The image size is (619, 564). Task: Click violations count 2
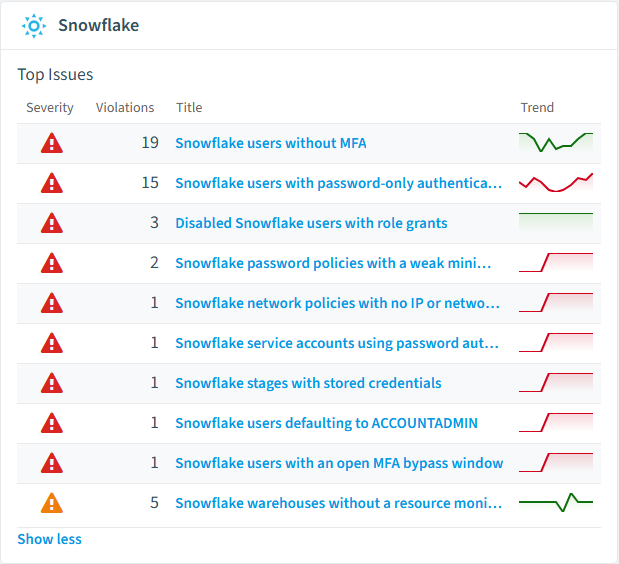(154, 263)
